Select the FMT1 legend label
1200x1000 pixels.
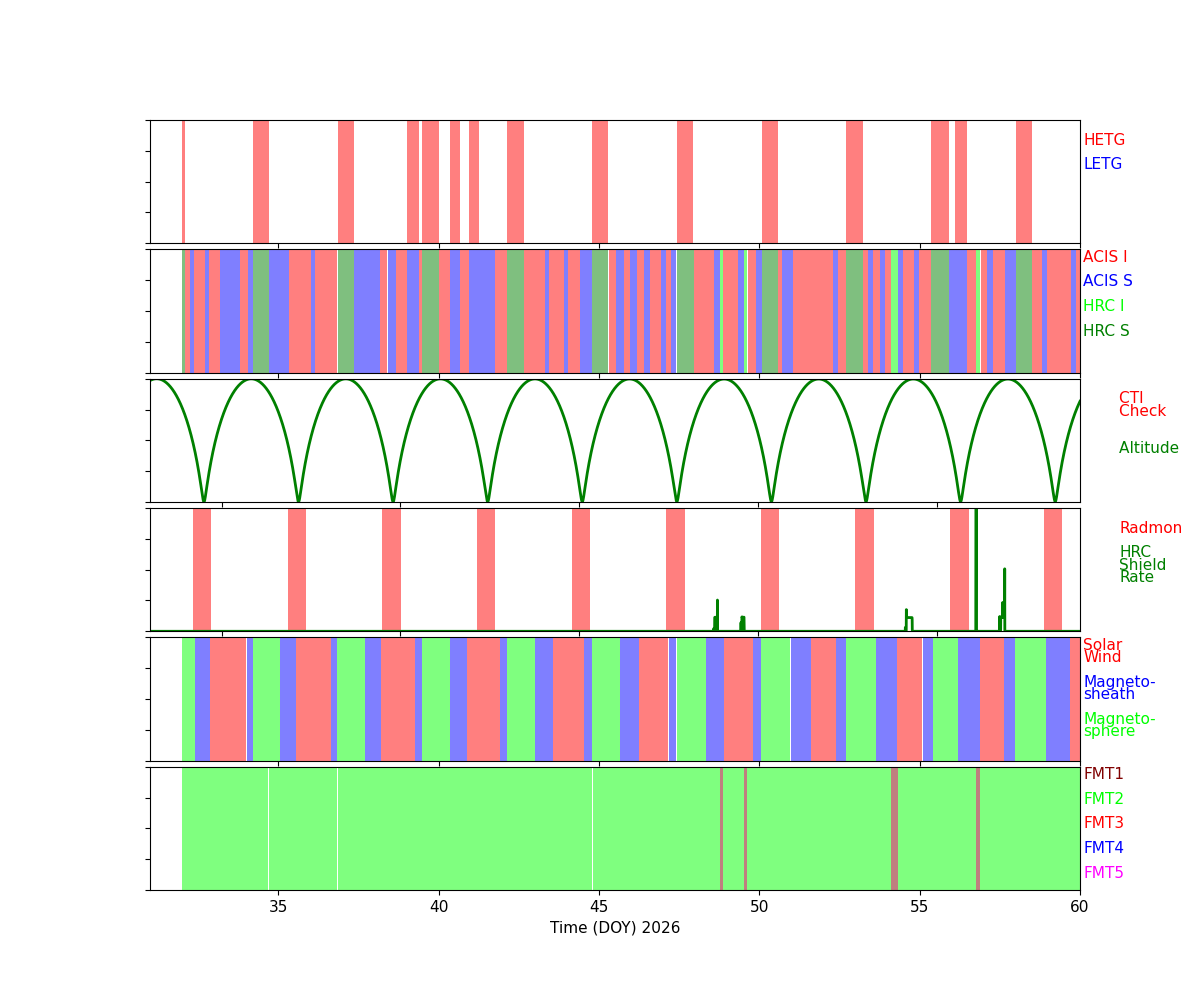tap(1103, 774)
